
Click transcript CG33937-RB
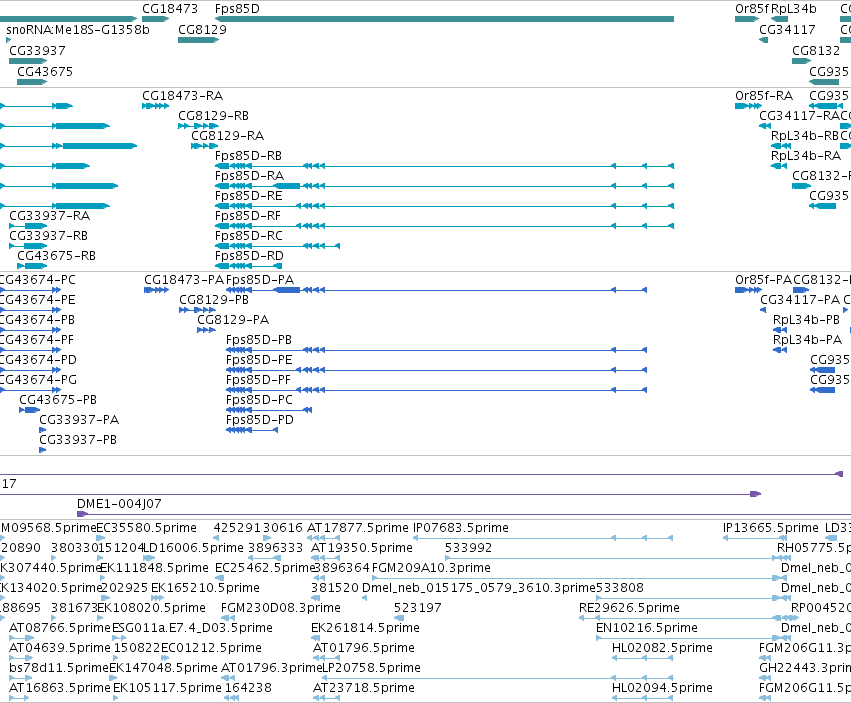pyautogui.click(x=48, y=236)
